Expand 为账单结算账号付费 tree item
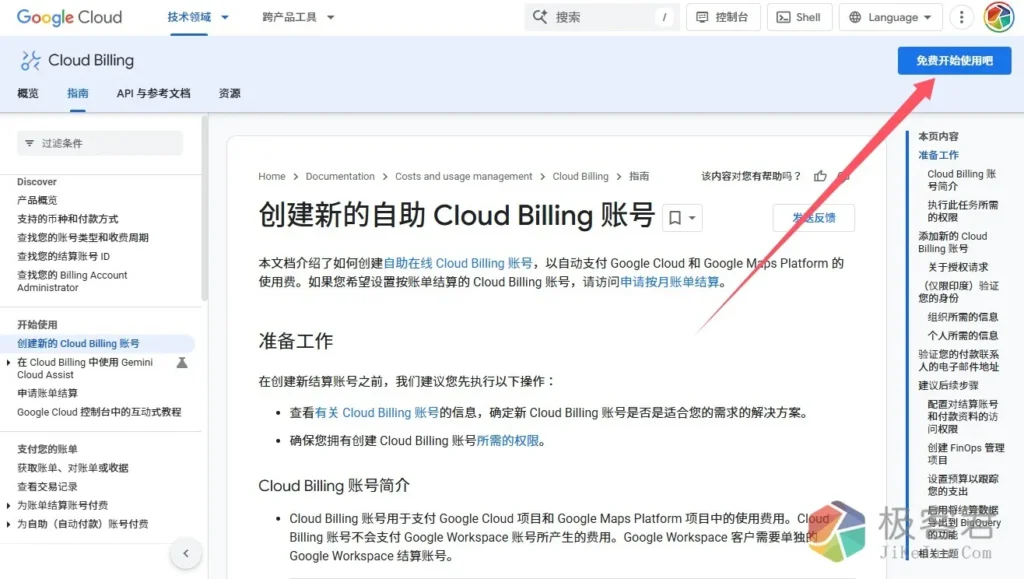Image resolution: width=1024 pixels, height=579 pixels. point(10,505)
